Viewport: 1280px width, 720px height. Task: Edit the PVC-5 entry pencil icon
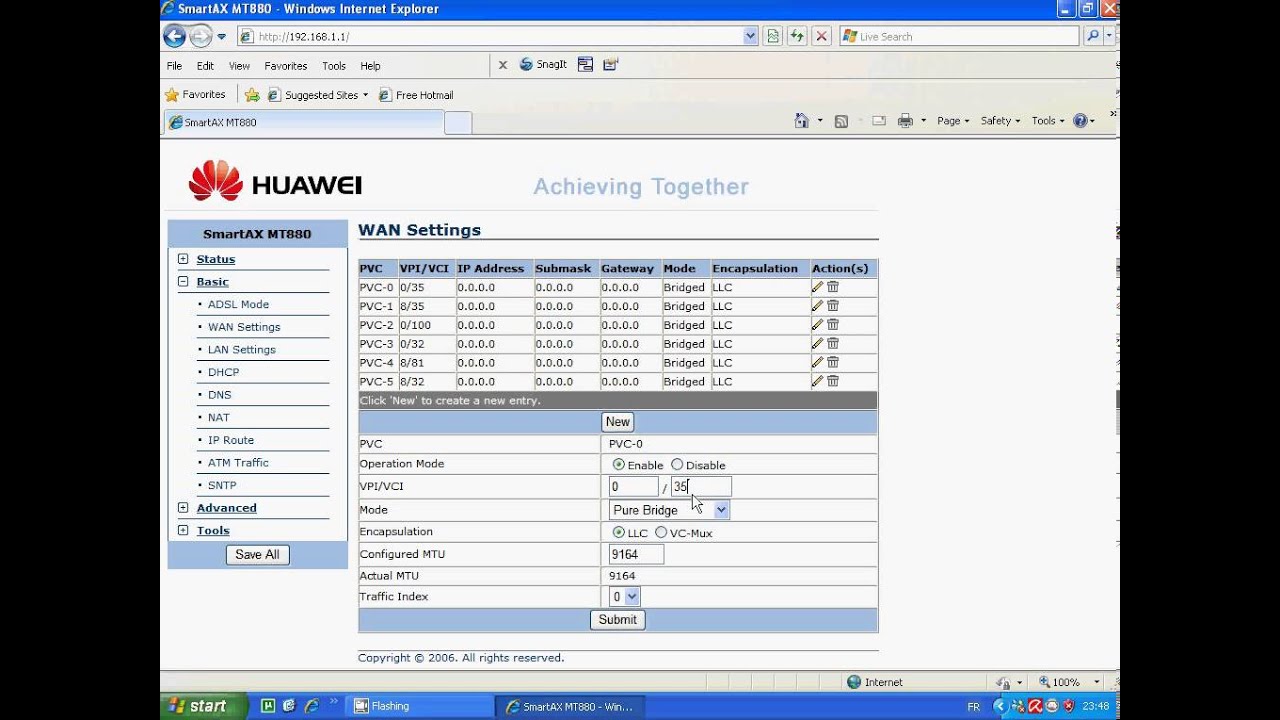click(817, 381)
